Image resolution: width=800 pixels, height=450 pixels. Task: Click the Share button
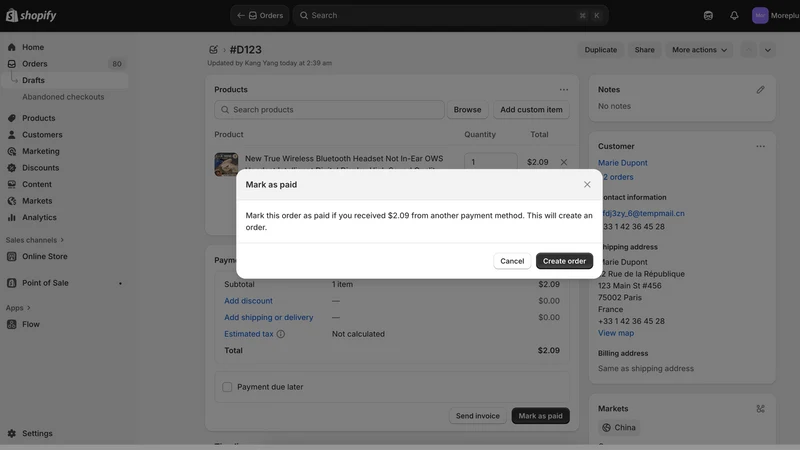[x=644, y=49]
